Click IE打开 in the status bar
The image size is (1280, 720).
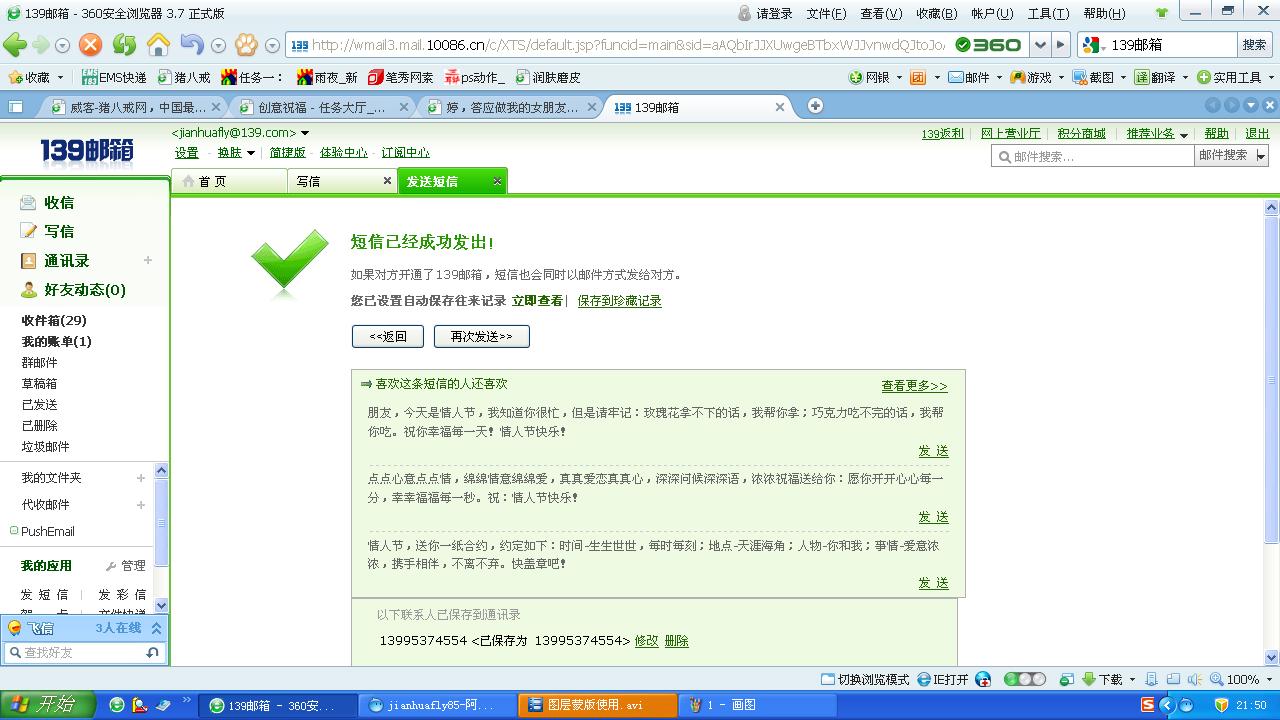coord(942,679)
